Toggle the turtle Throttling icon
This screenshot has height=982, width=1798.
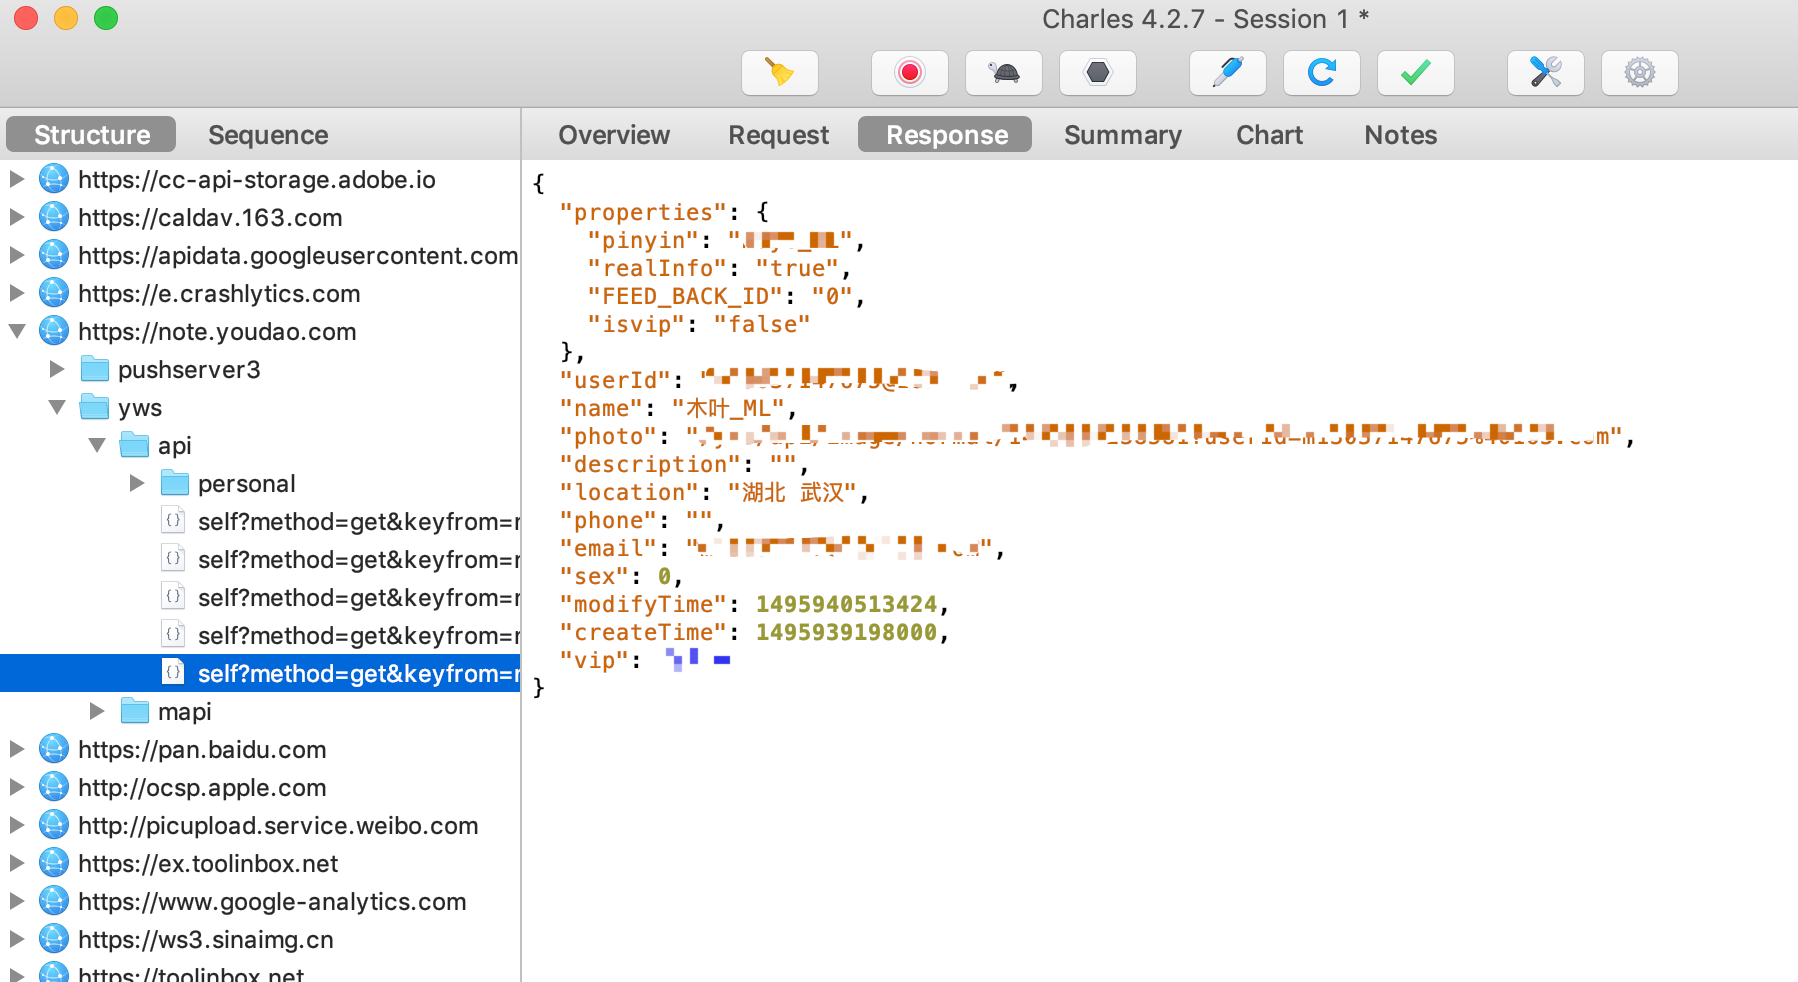coord(1004,73)
